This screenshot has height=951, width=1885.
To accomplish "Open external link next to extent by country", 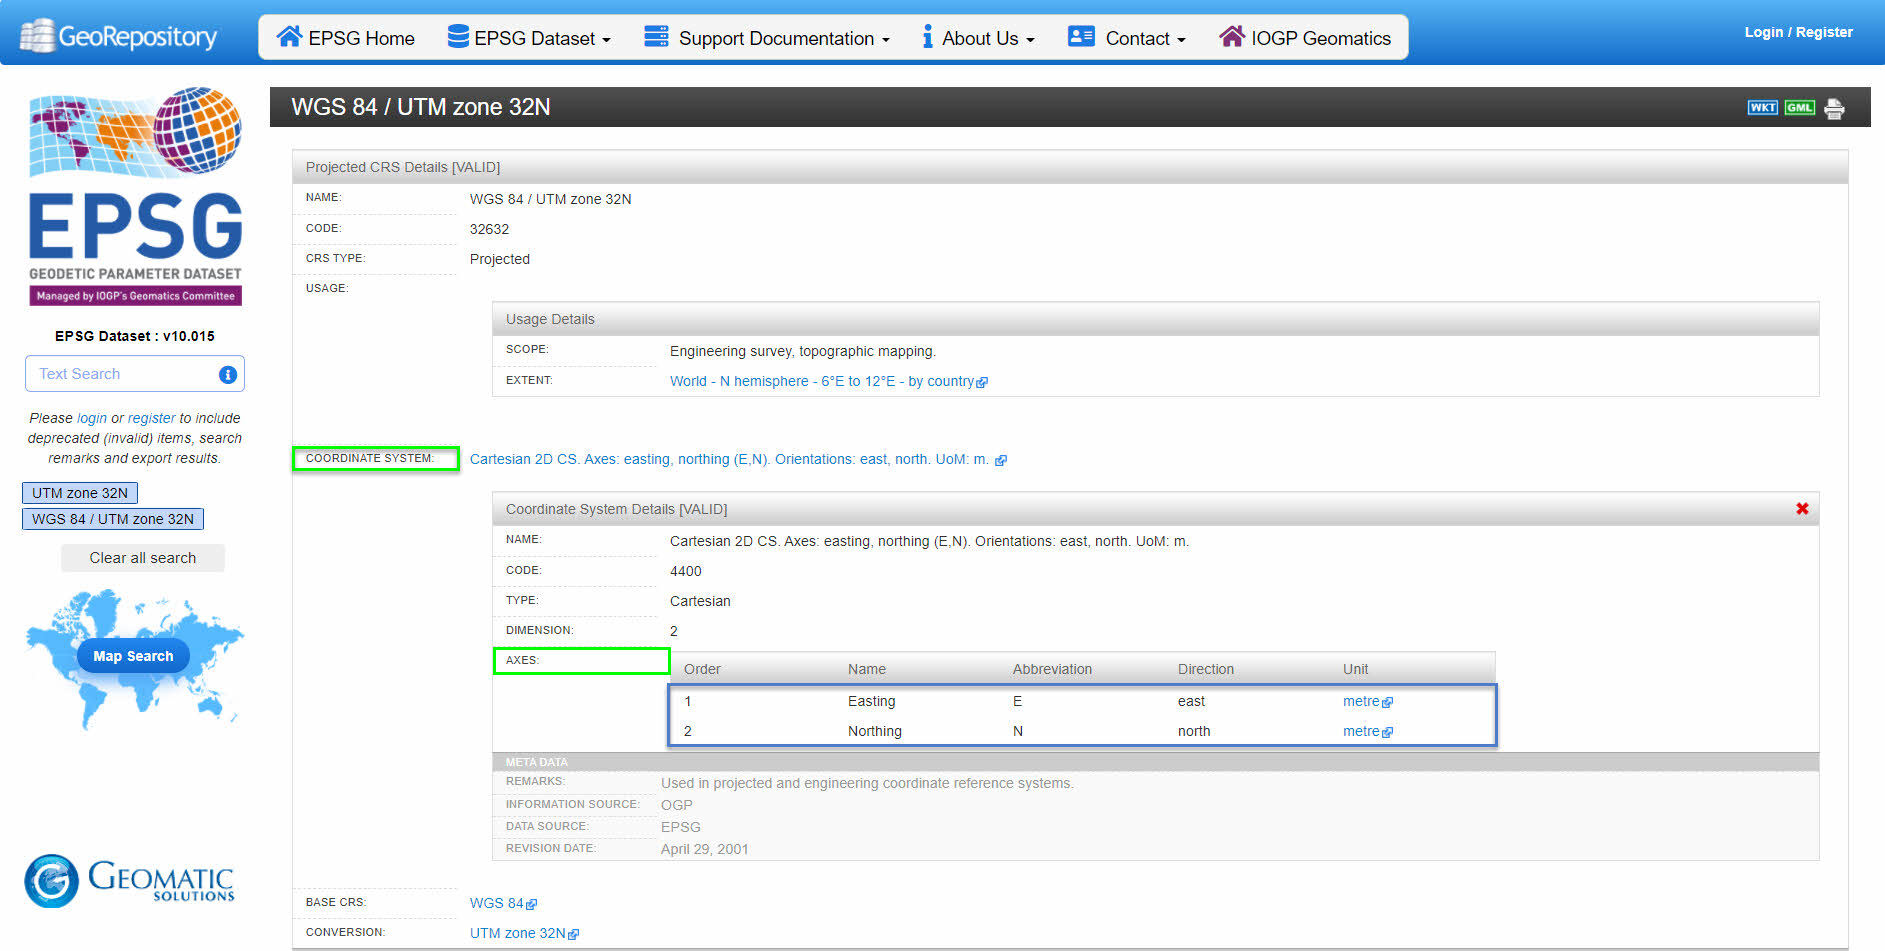I will click(x=982, y=381).
